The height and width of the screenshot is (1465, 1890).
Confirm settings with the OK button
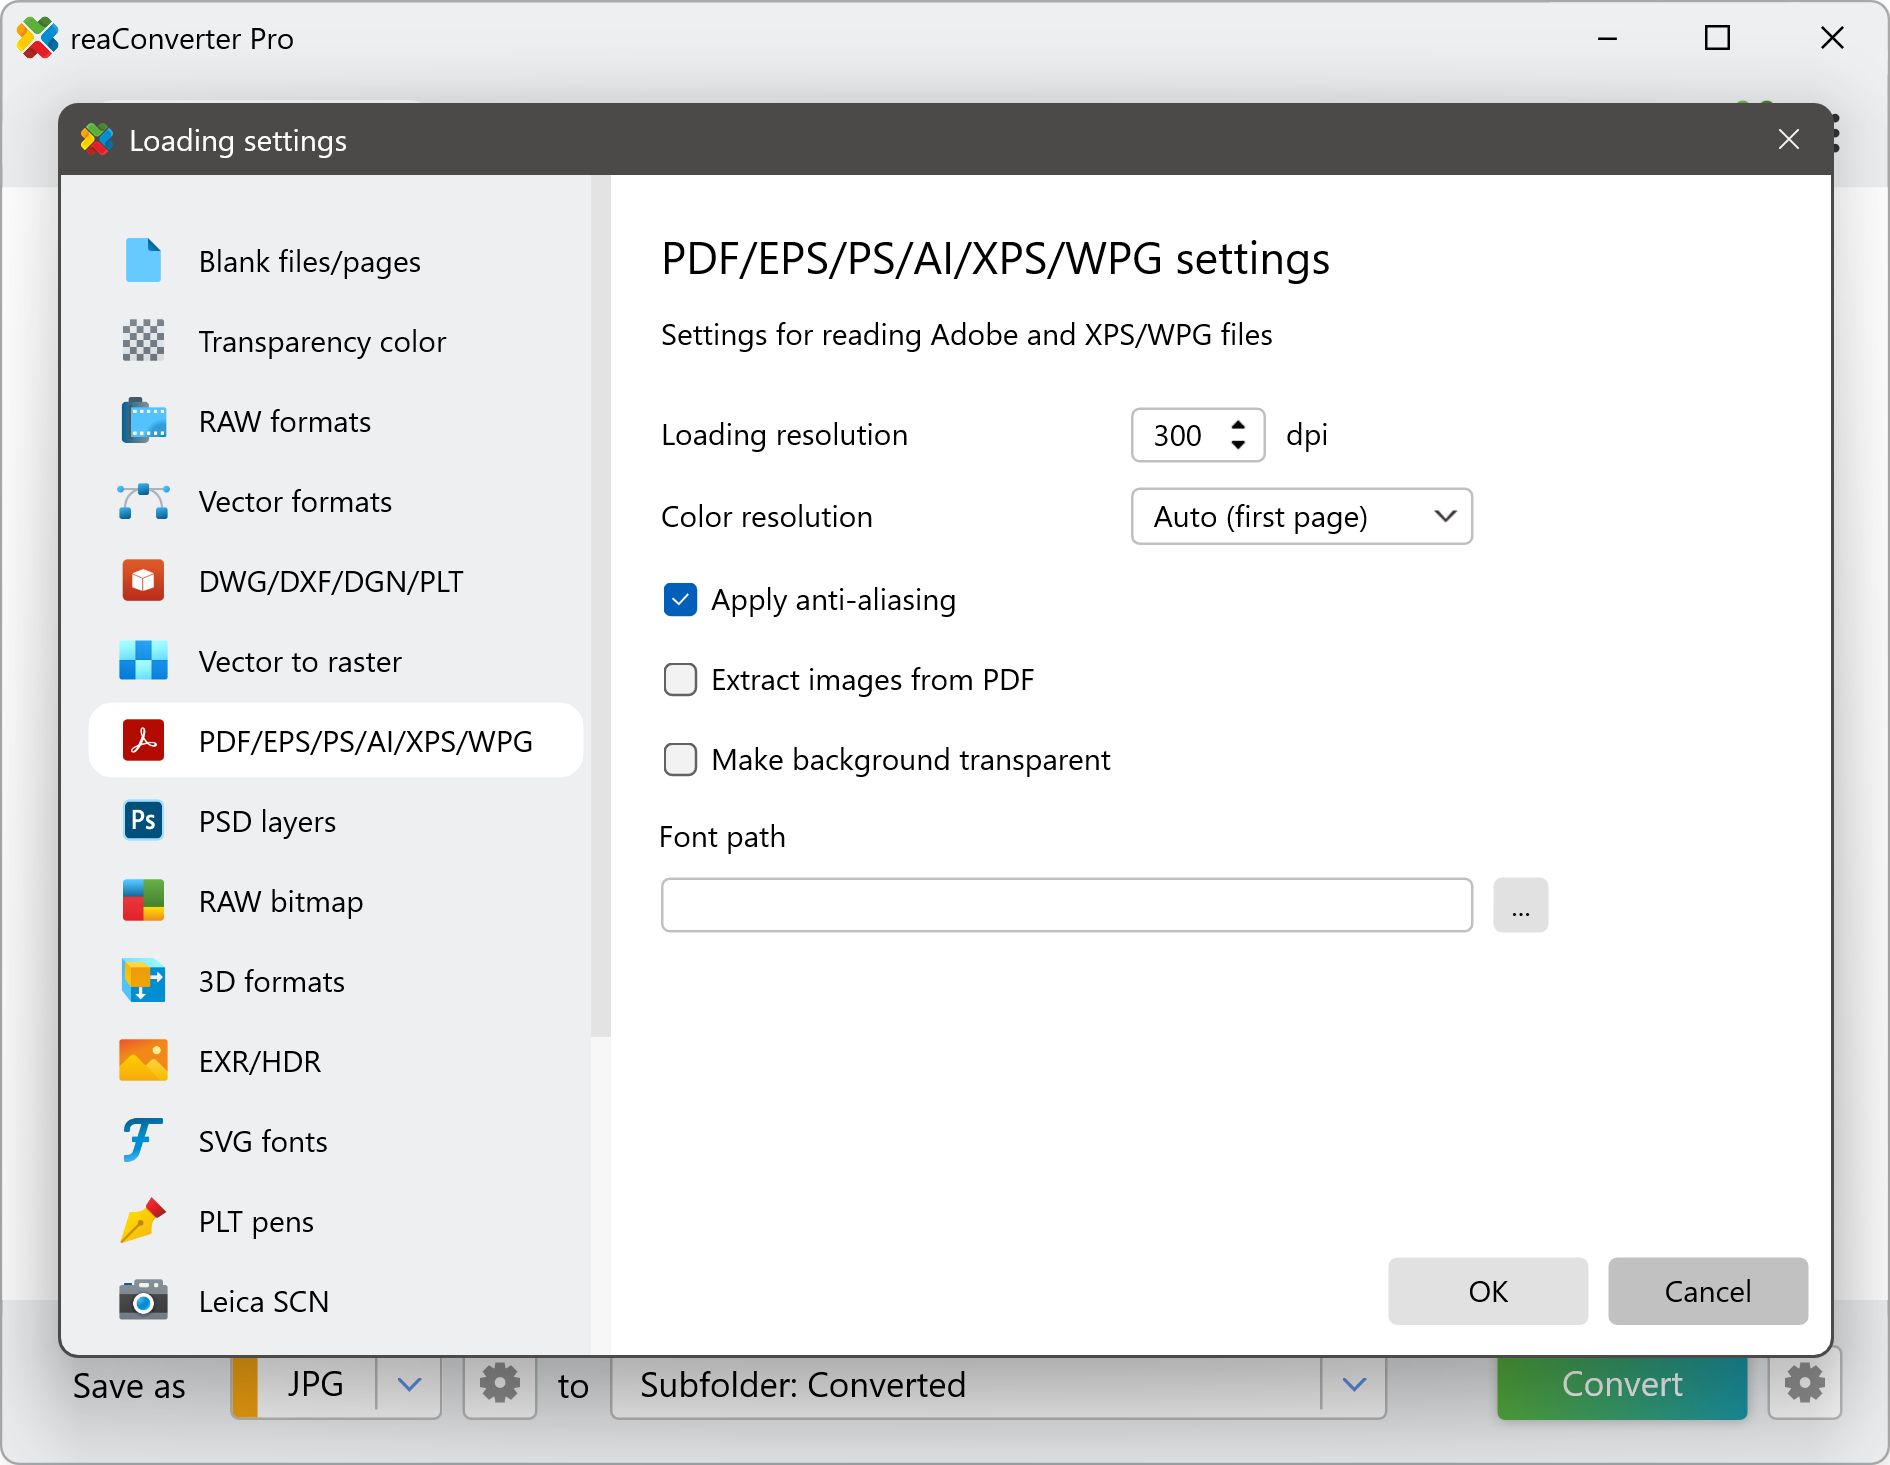coord(1487,1291)
